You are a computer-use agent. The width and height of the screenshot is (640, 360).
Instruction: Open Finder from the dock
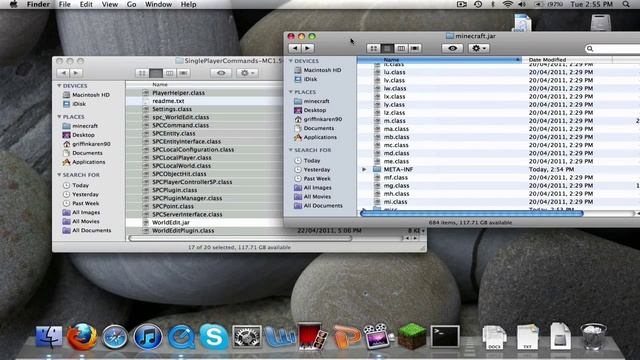pyautogui.click(x=49, y=337)
